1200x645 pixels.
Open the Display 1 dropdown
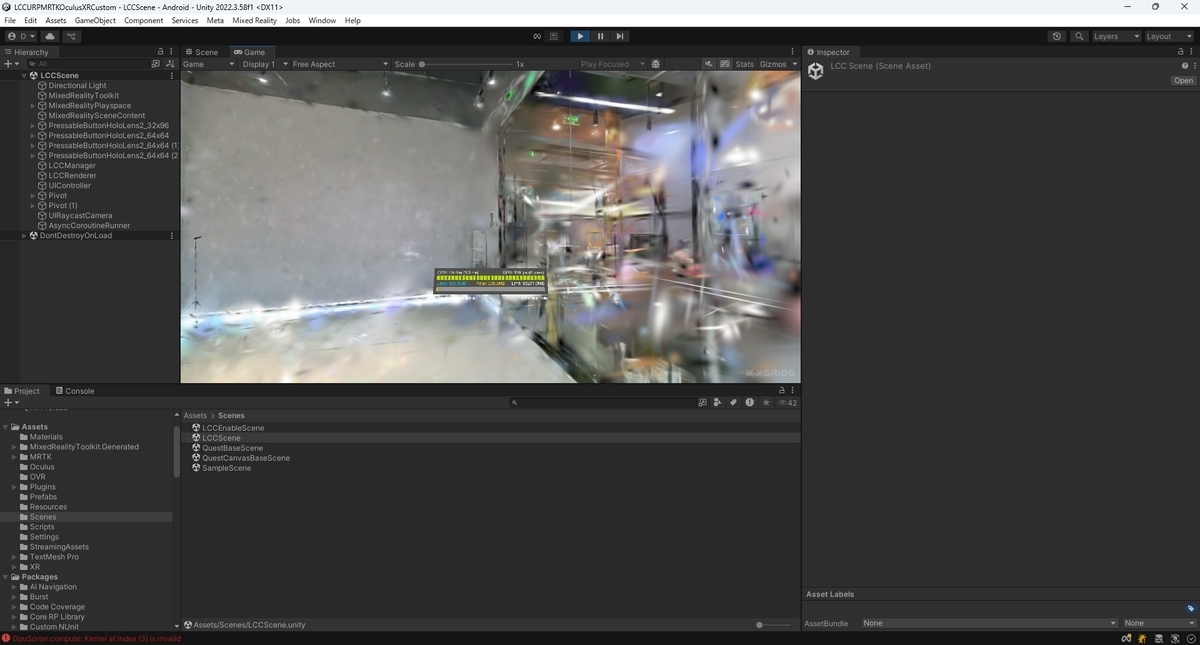click(265, 64)
